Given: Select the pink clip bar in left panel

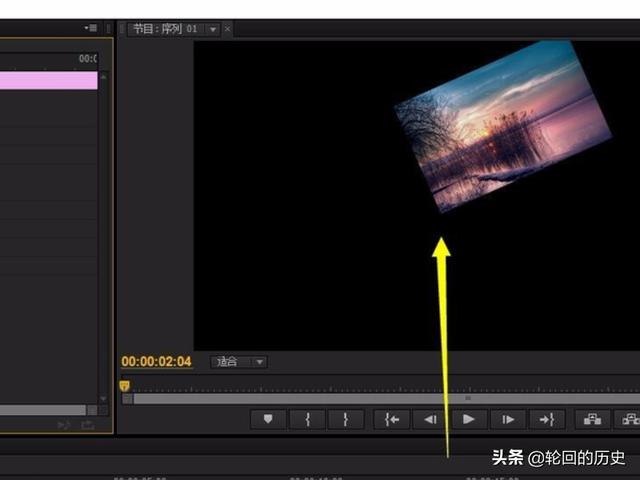Looking at the screenshot, I should click(48, 80).
